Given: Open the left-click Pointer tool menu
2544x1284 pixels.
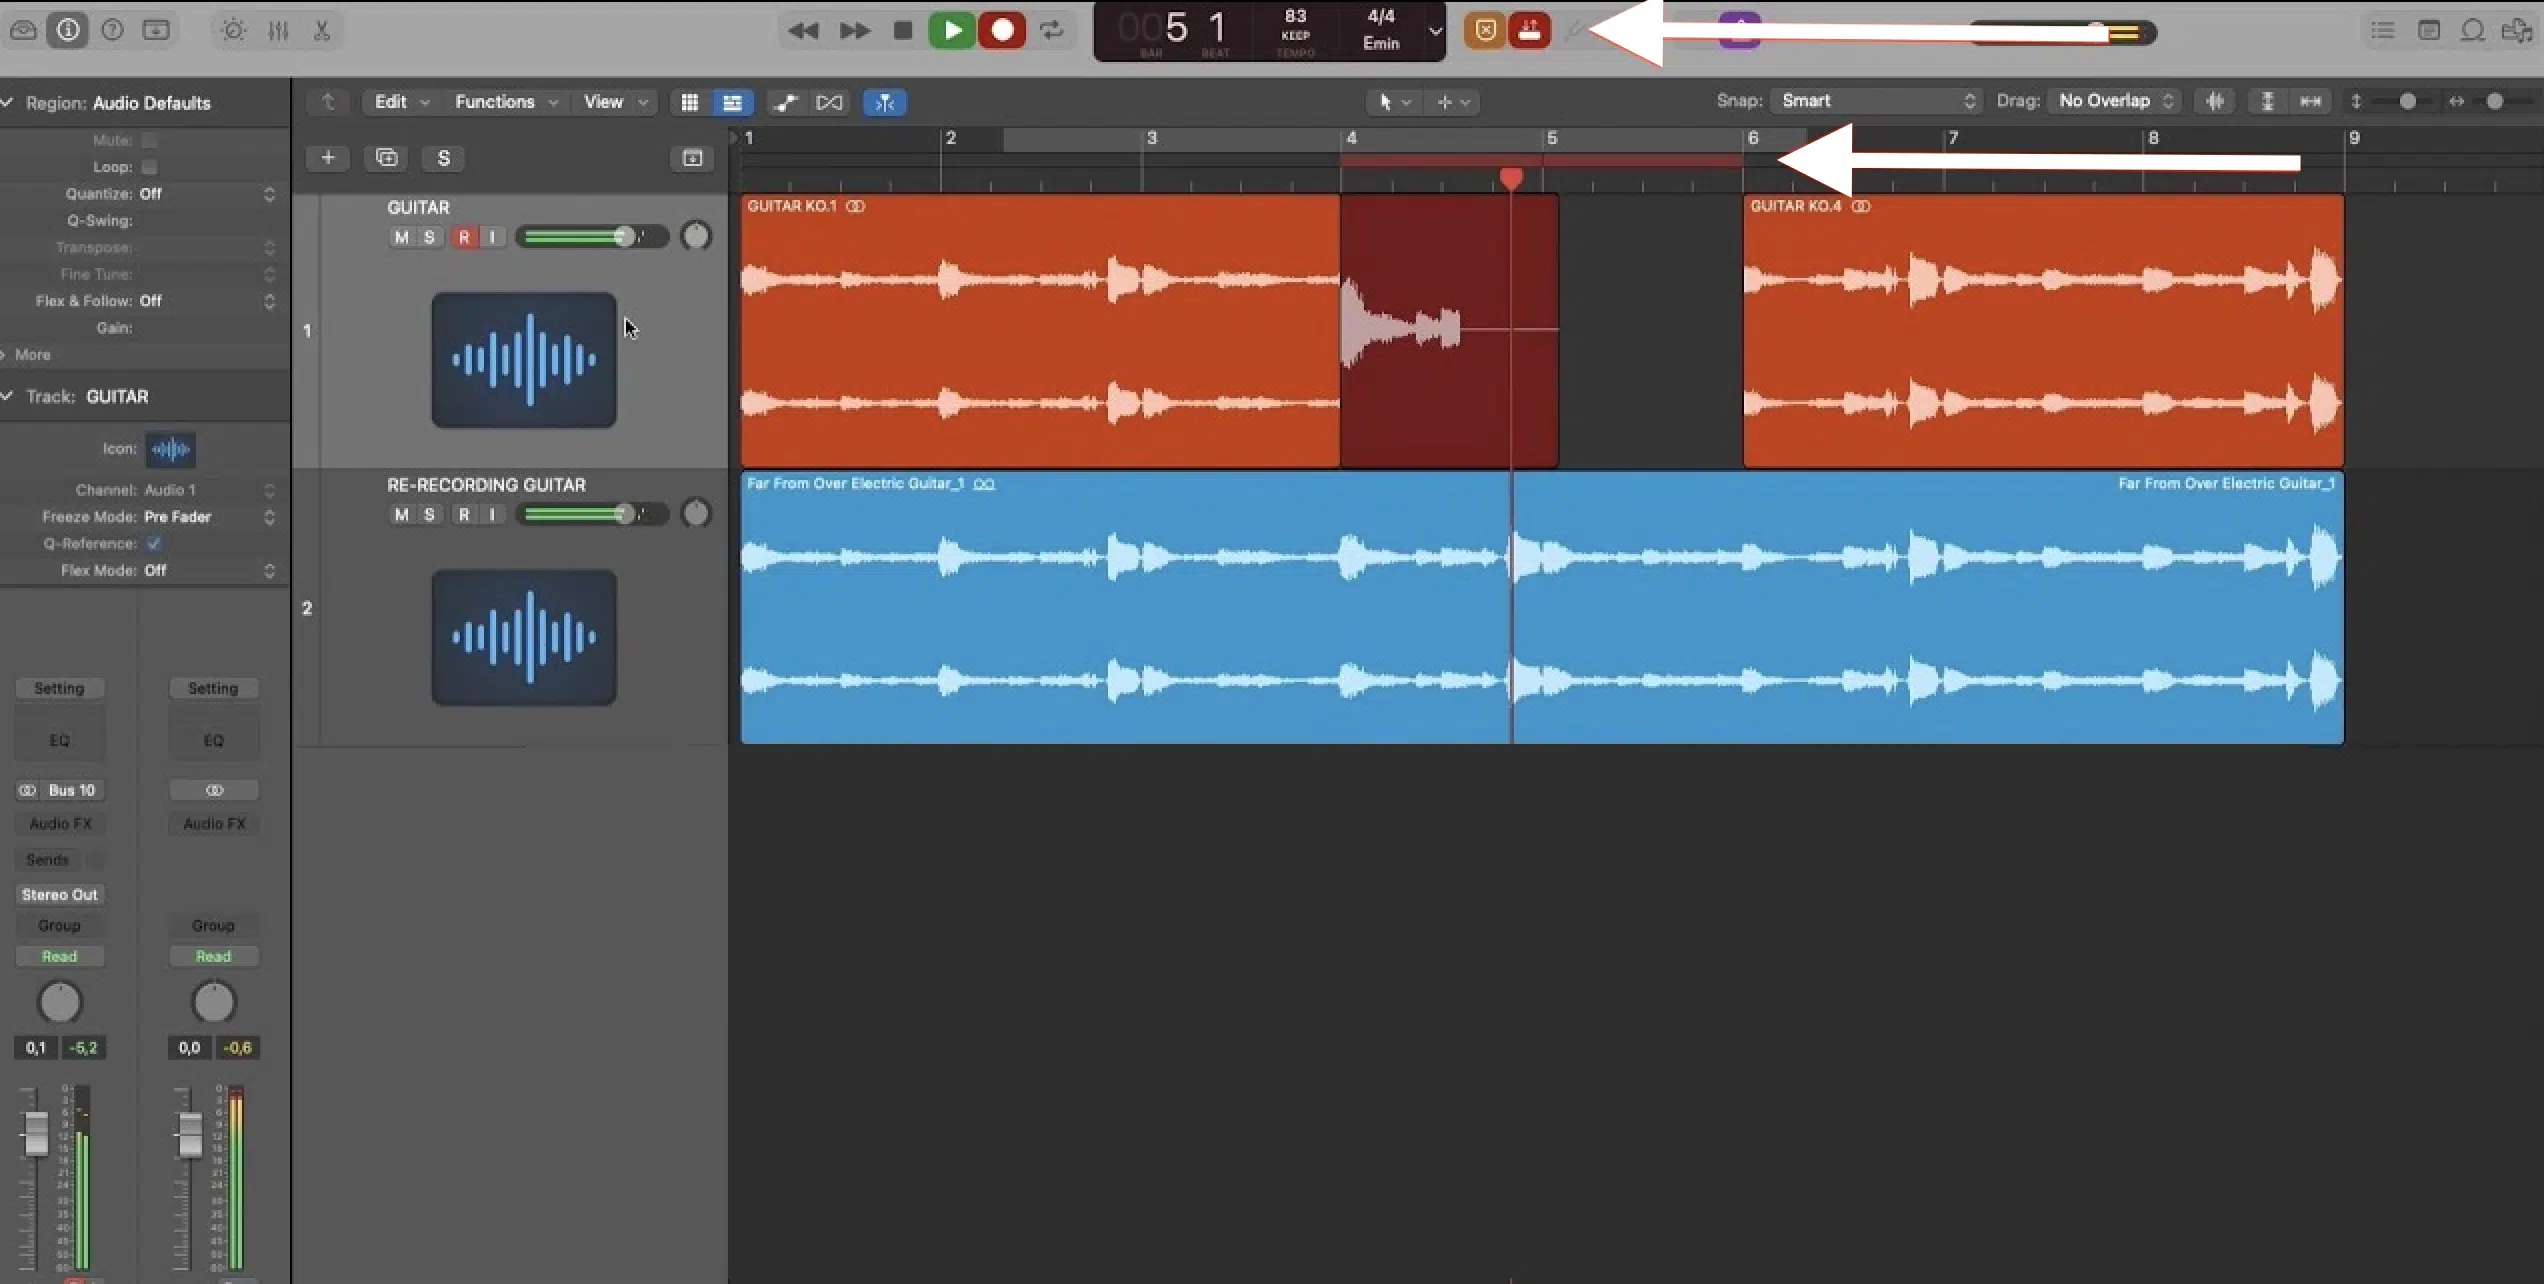Looking at the screenshot, I should pyautogui.click(x=1395, y=102).
